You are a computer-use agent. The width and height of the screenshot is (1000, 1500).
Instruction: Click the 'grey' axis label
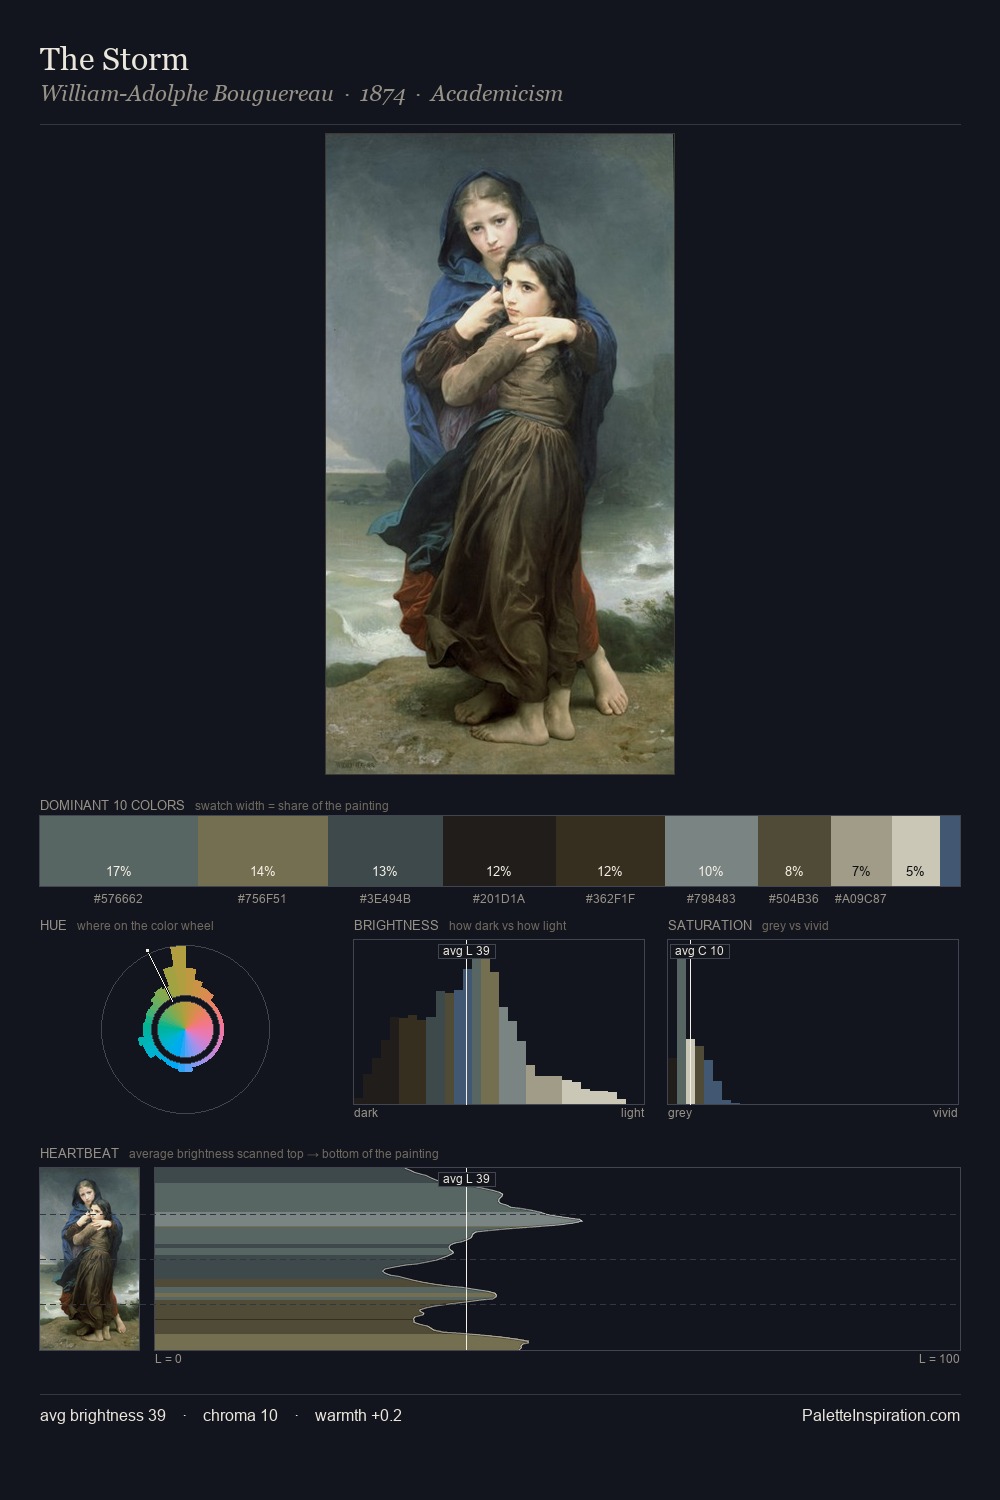coord(680,1113)
